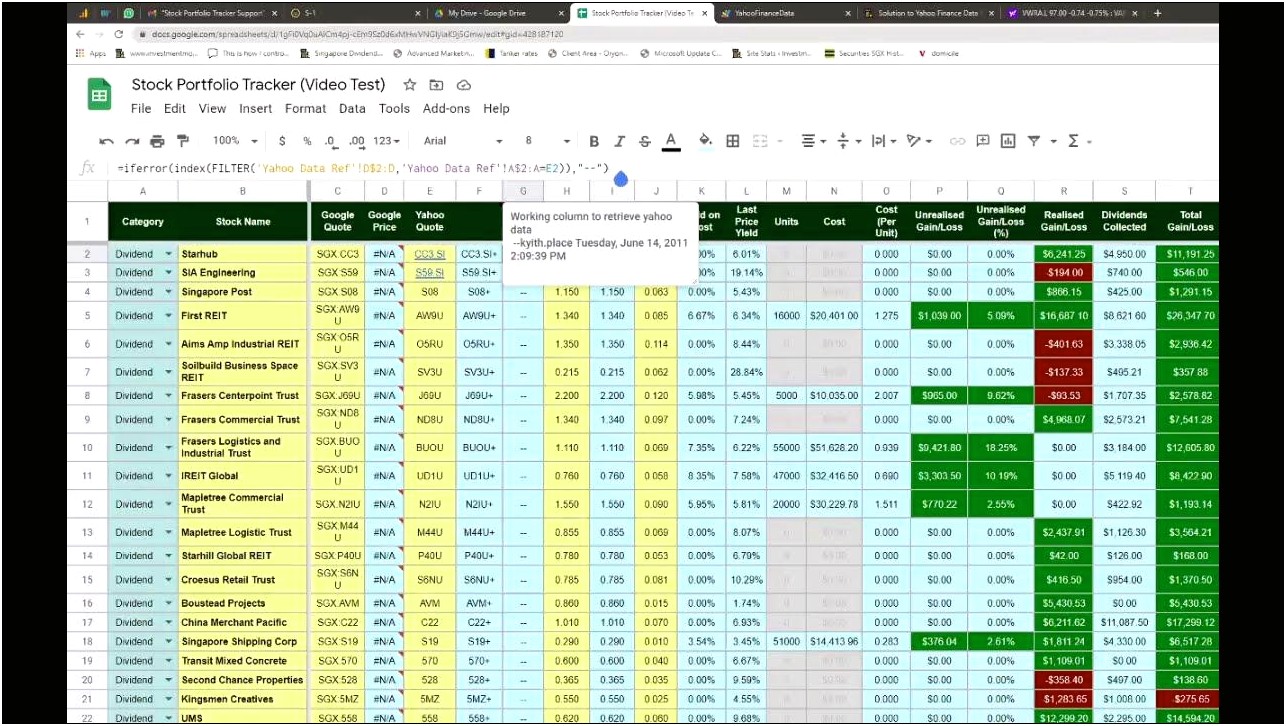Screen dimensions: 1286x726
Task: Open the 123 more formats dropdown
Action: [x=387, y=141]
